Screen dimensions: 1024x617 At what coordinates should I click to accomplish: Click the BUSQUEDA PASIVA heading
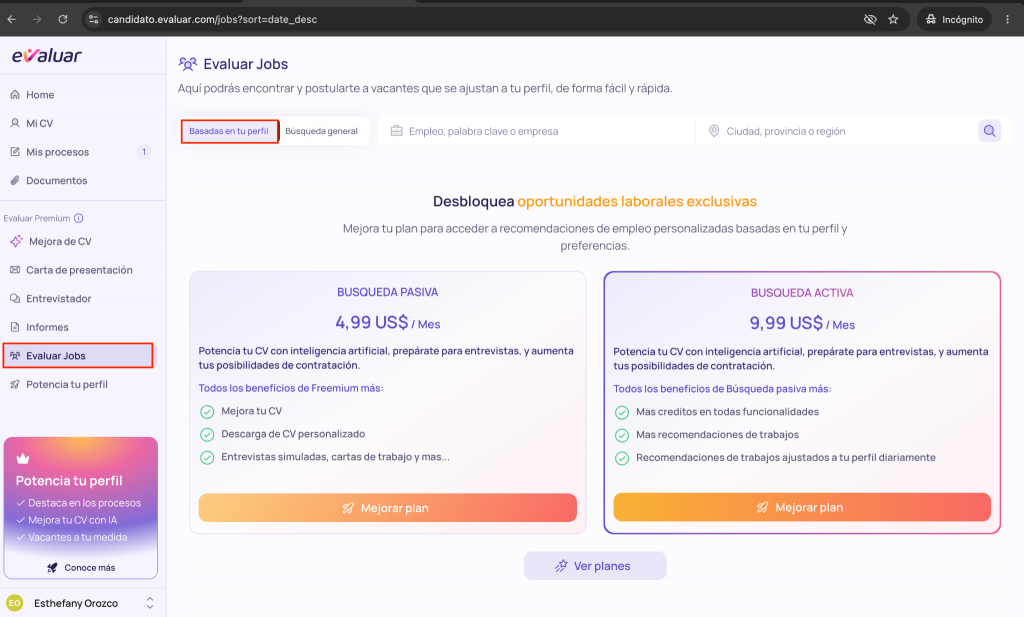click(x=387, y=293)
